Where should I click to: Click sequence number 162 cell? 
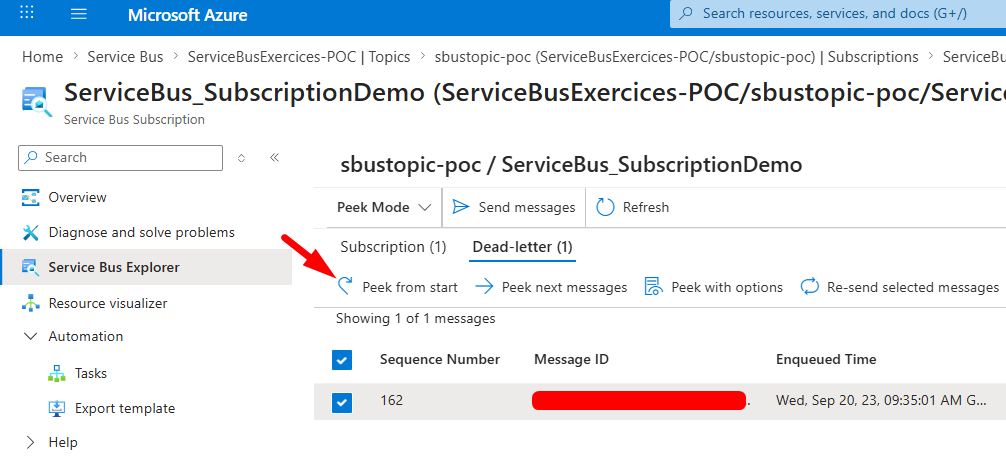point(391,401)
